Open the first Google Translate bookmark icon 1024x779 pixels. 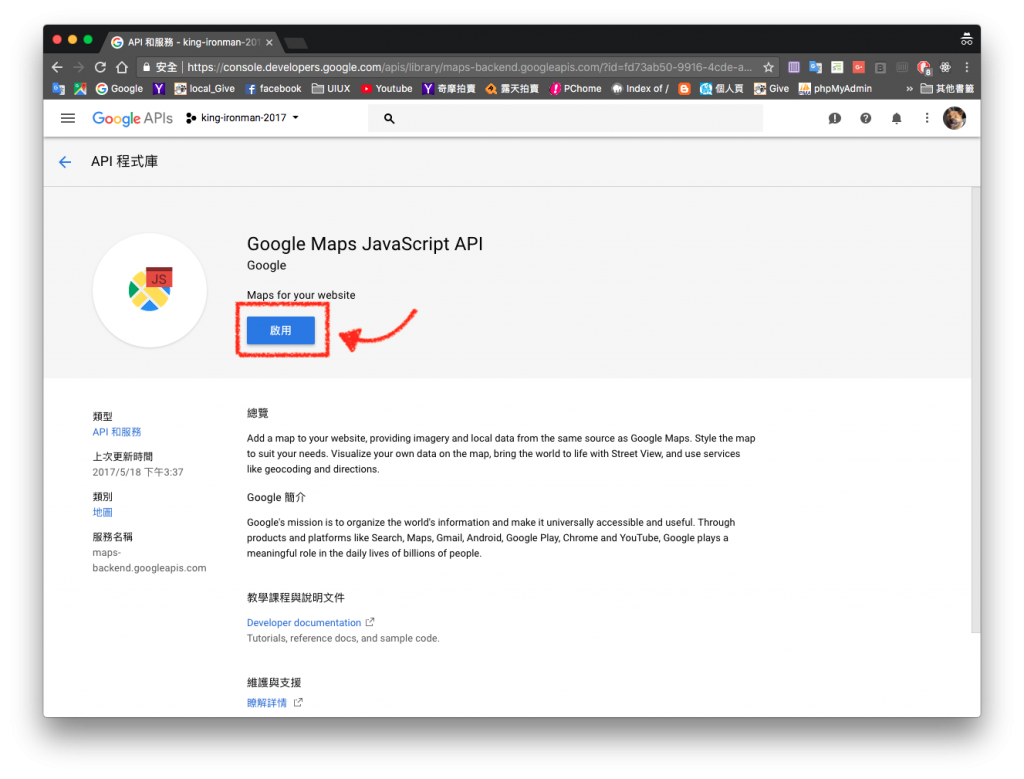tap(58, 89)
